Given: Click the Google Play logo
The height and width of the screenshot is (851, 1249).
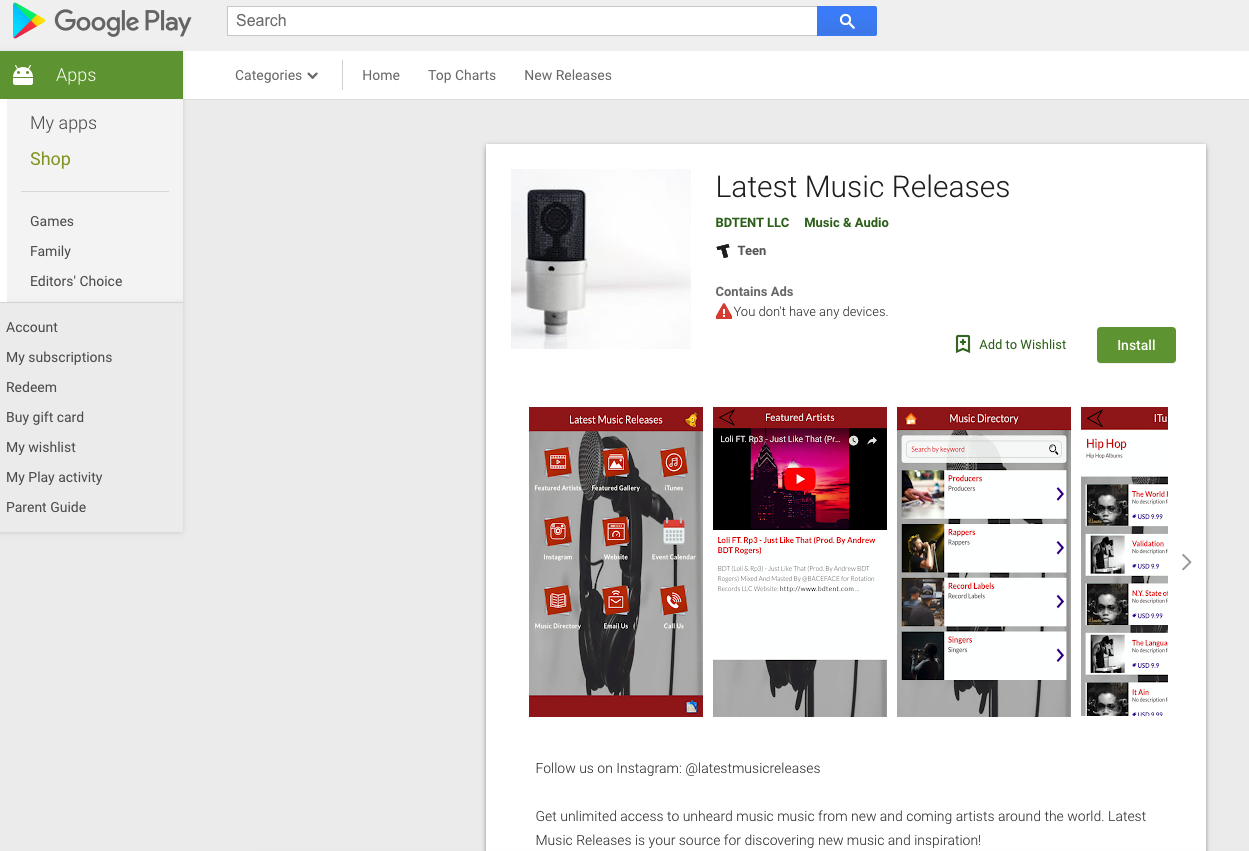Looking at the screenshot, I should click(101, 21).
